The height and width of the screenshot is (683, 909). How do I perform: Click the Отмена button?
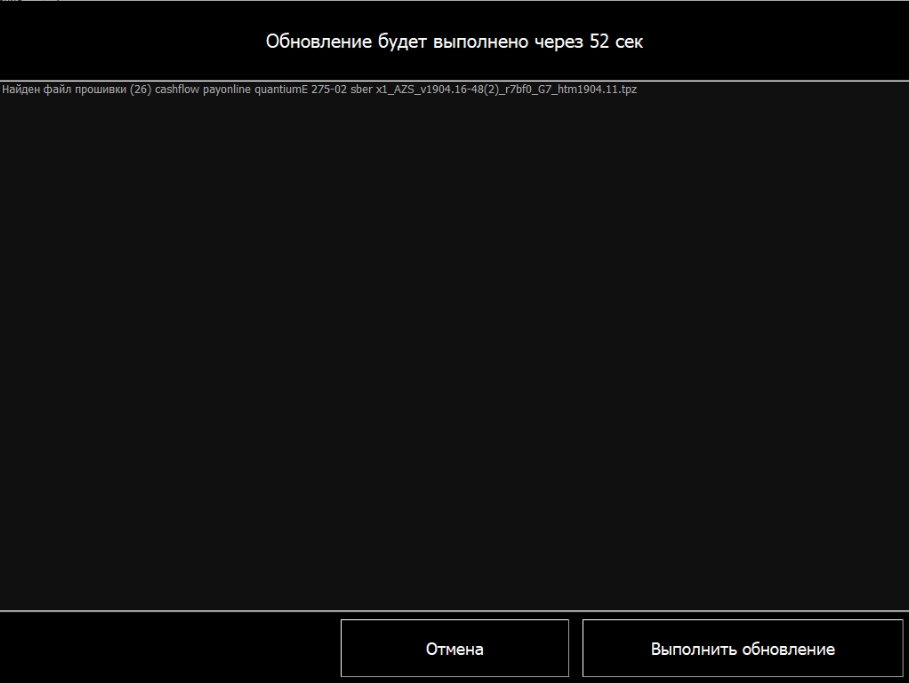click(455, 649)
